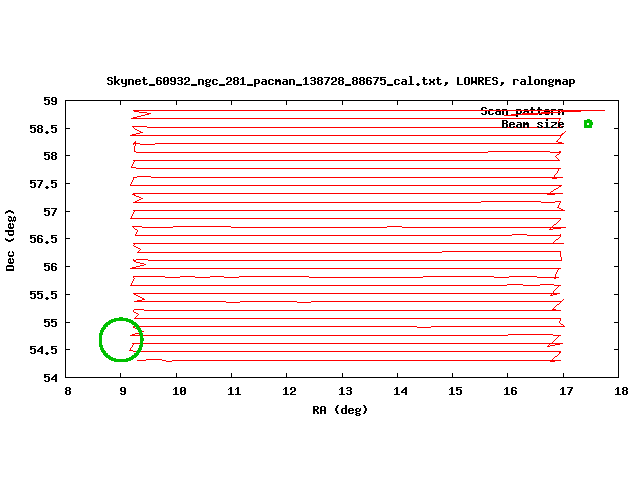Click the '55' Dec axis tick label
Screen dimensions: 640x480
tap(51, 323)
